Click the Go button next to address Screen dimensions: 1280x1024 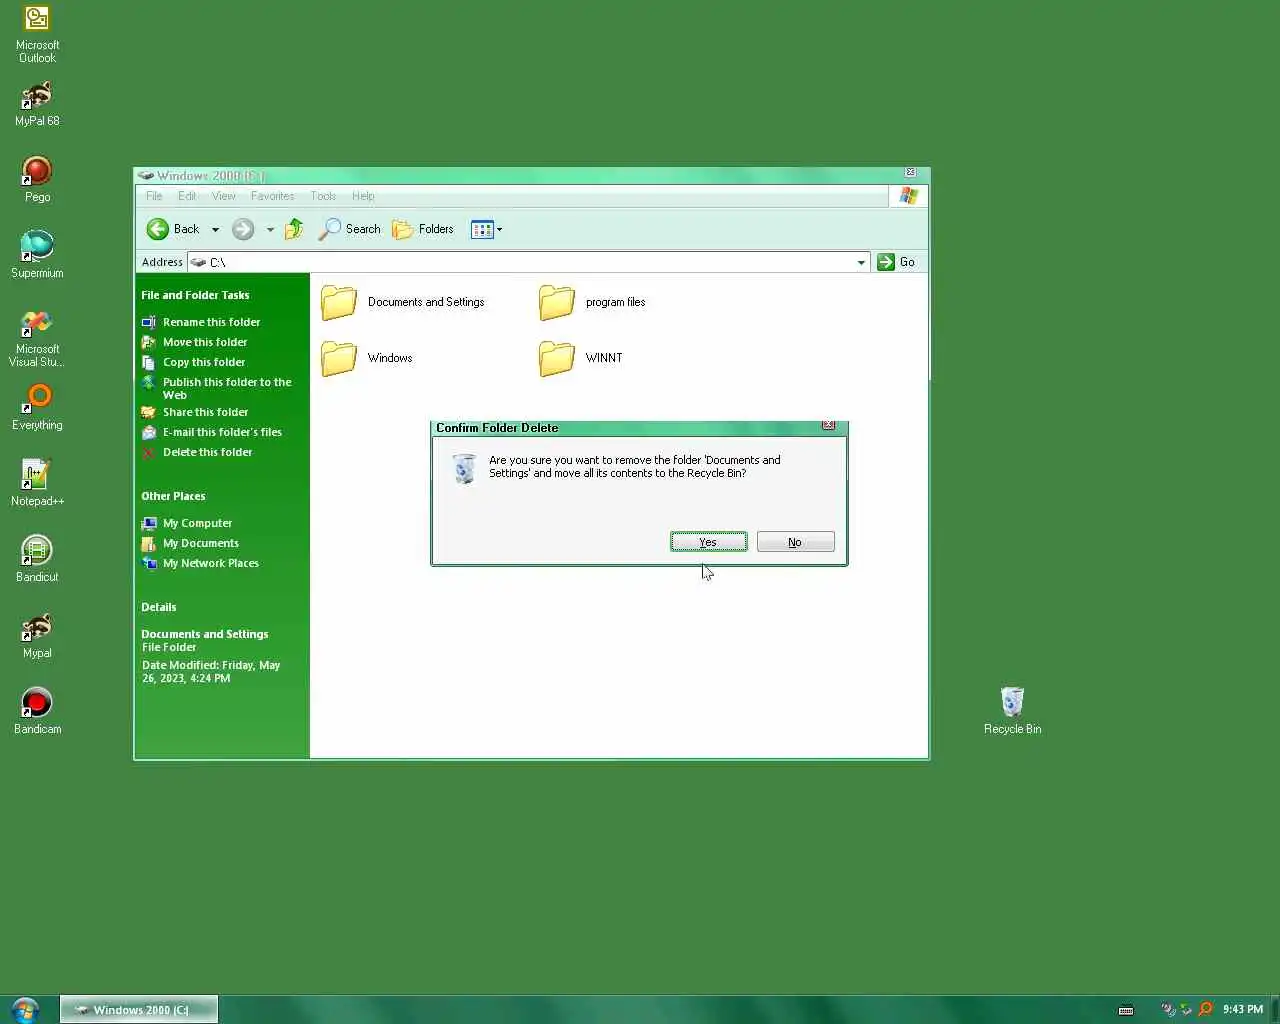tap(896, 262)
